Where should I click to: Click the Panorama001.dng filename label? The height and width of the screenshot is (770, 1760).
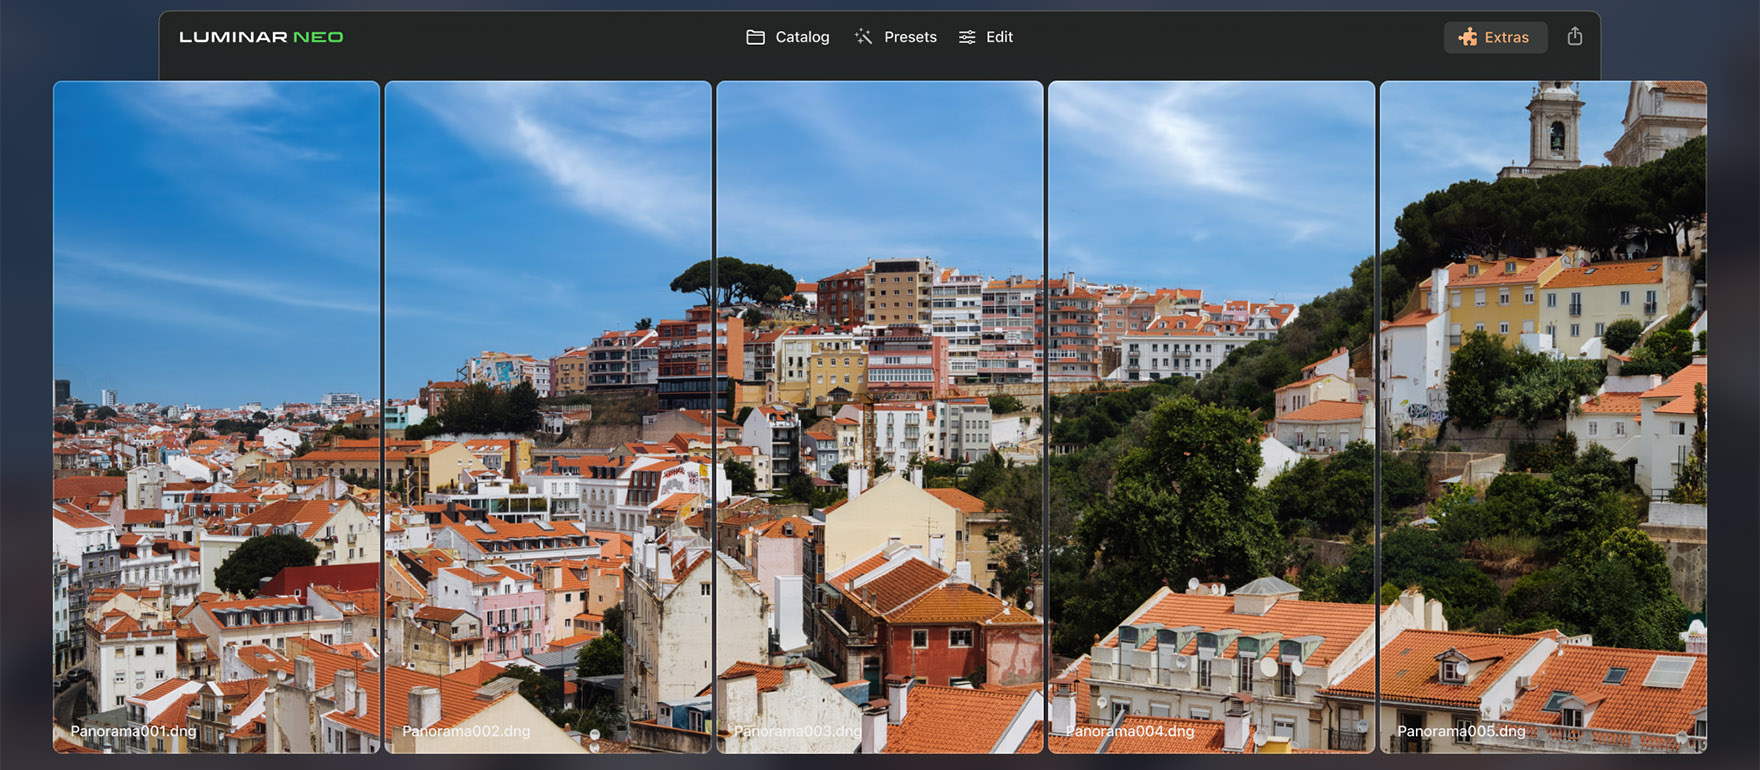133,731
